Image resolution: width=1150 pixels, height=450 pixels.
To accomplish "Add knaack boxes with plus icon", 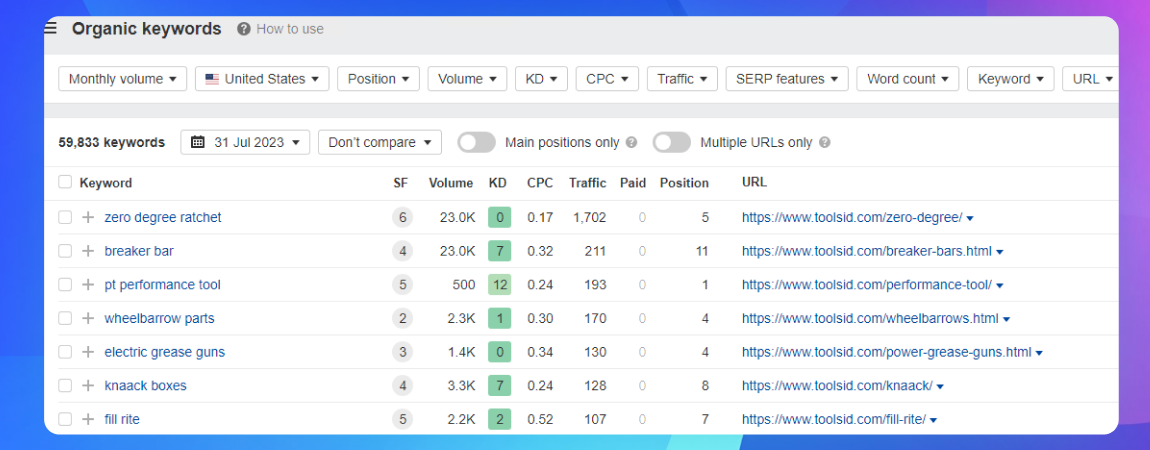I will [x=88, y=386].
